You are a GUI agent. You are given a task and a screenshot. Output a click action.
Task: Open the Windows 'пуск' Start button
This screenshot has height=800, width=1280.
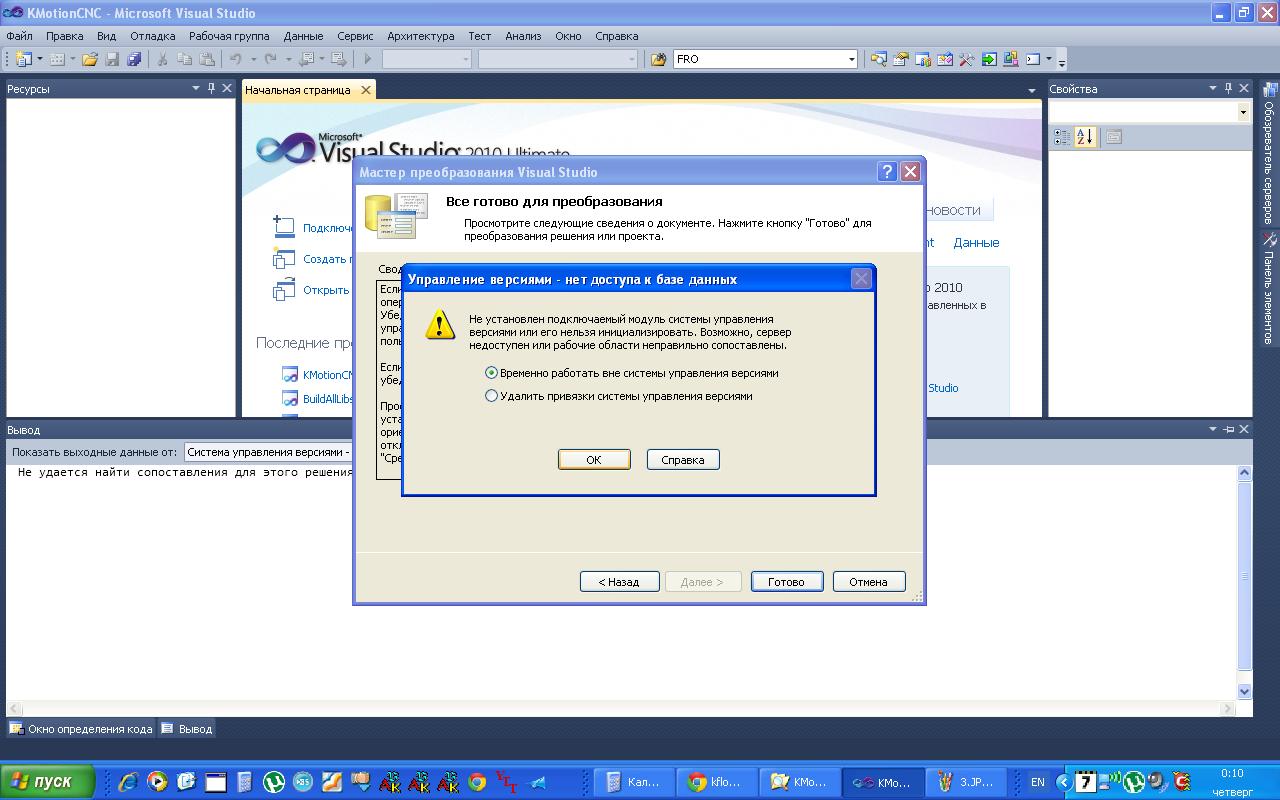48,782
